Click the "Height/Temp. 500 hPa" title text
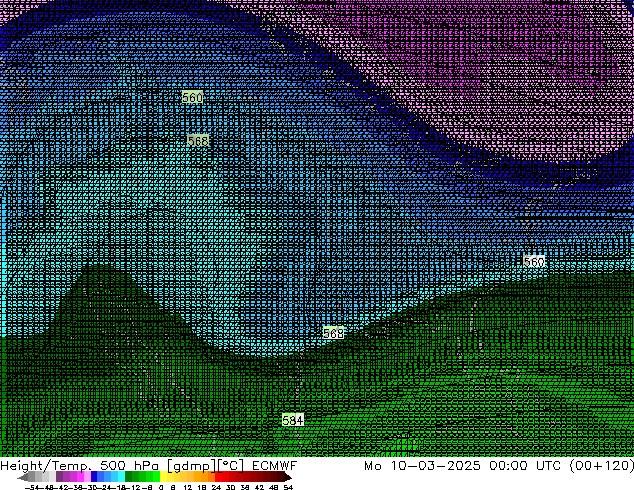The height and width of the screenshot is (490, 634). click(x=80, y=465)
